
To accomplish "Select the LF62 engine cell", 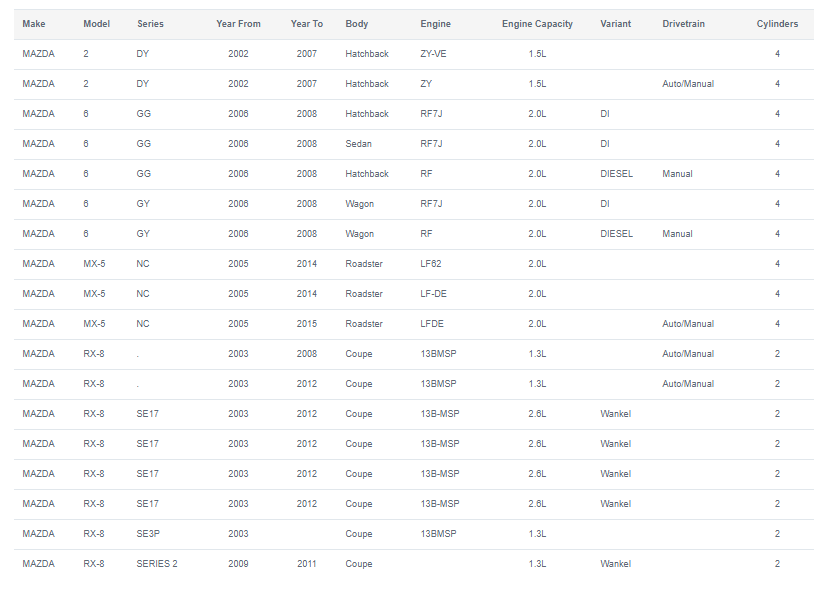I will point(430,264).
